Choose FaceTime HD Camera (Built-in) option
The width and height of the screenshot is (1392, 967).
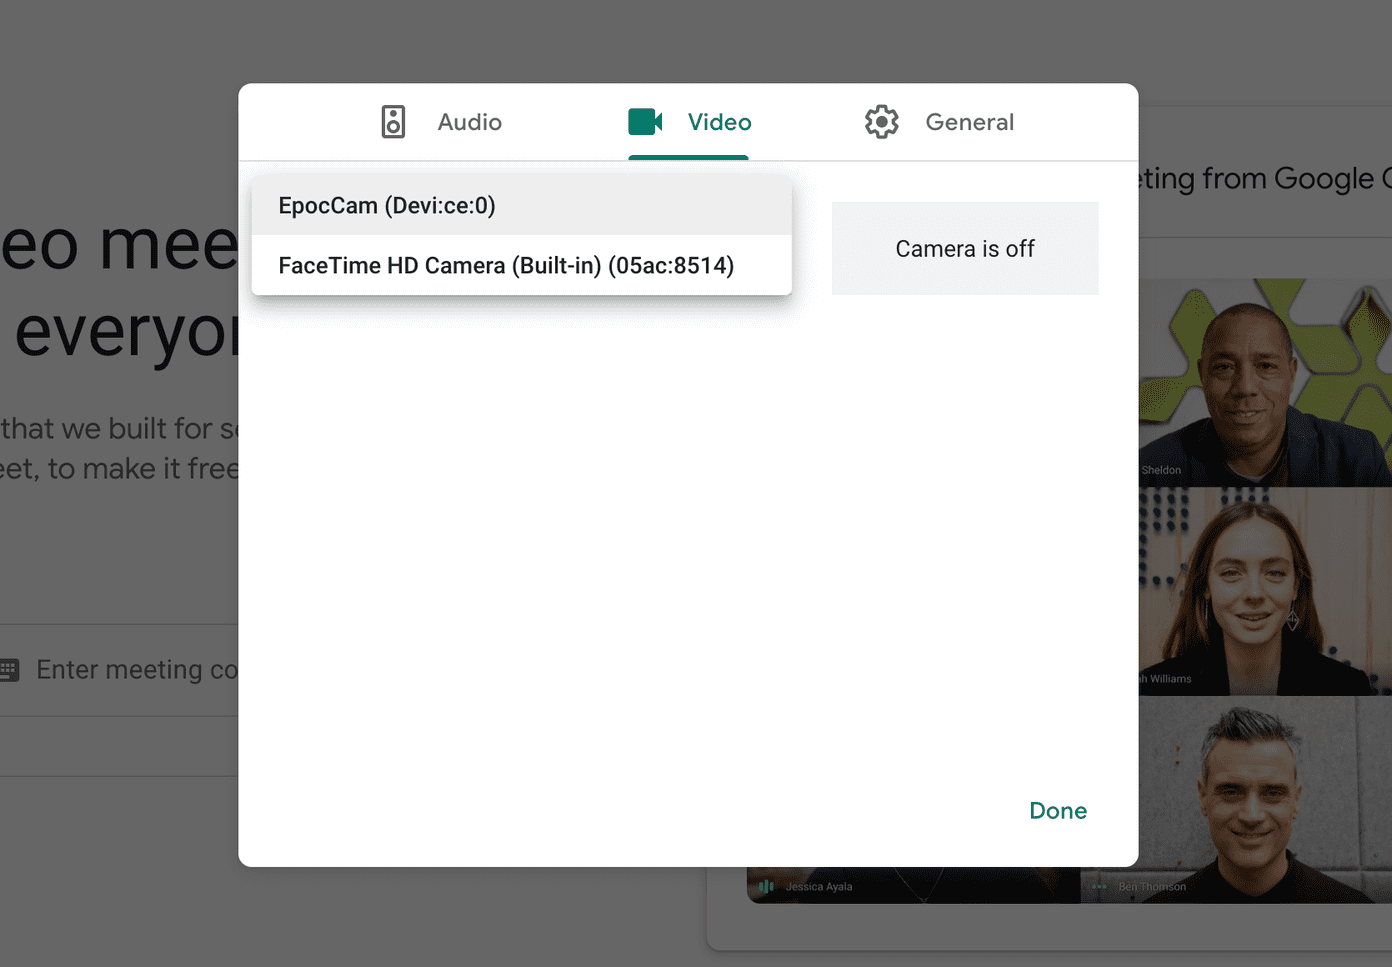[521, 265]
